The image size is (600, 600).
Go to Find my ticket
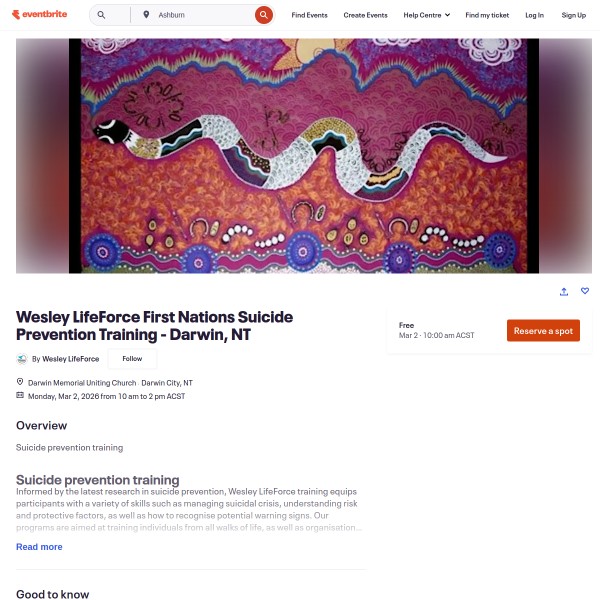(487, 15)
